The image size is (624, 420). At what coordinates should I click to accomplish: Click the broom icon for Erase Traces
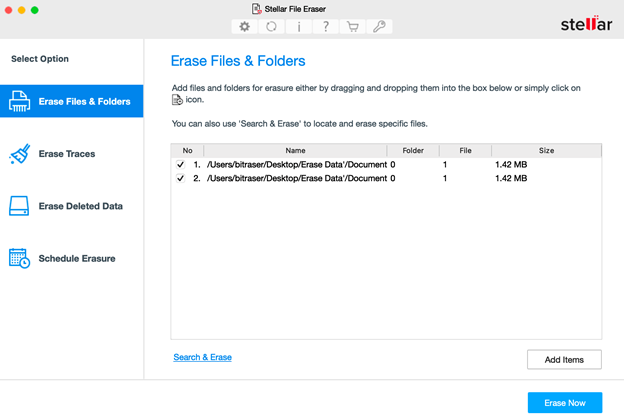[20, 154]
